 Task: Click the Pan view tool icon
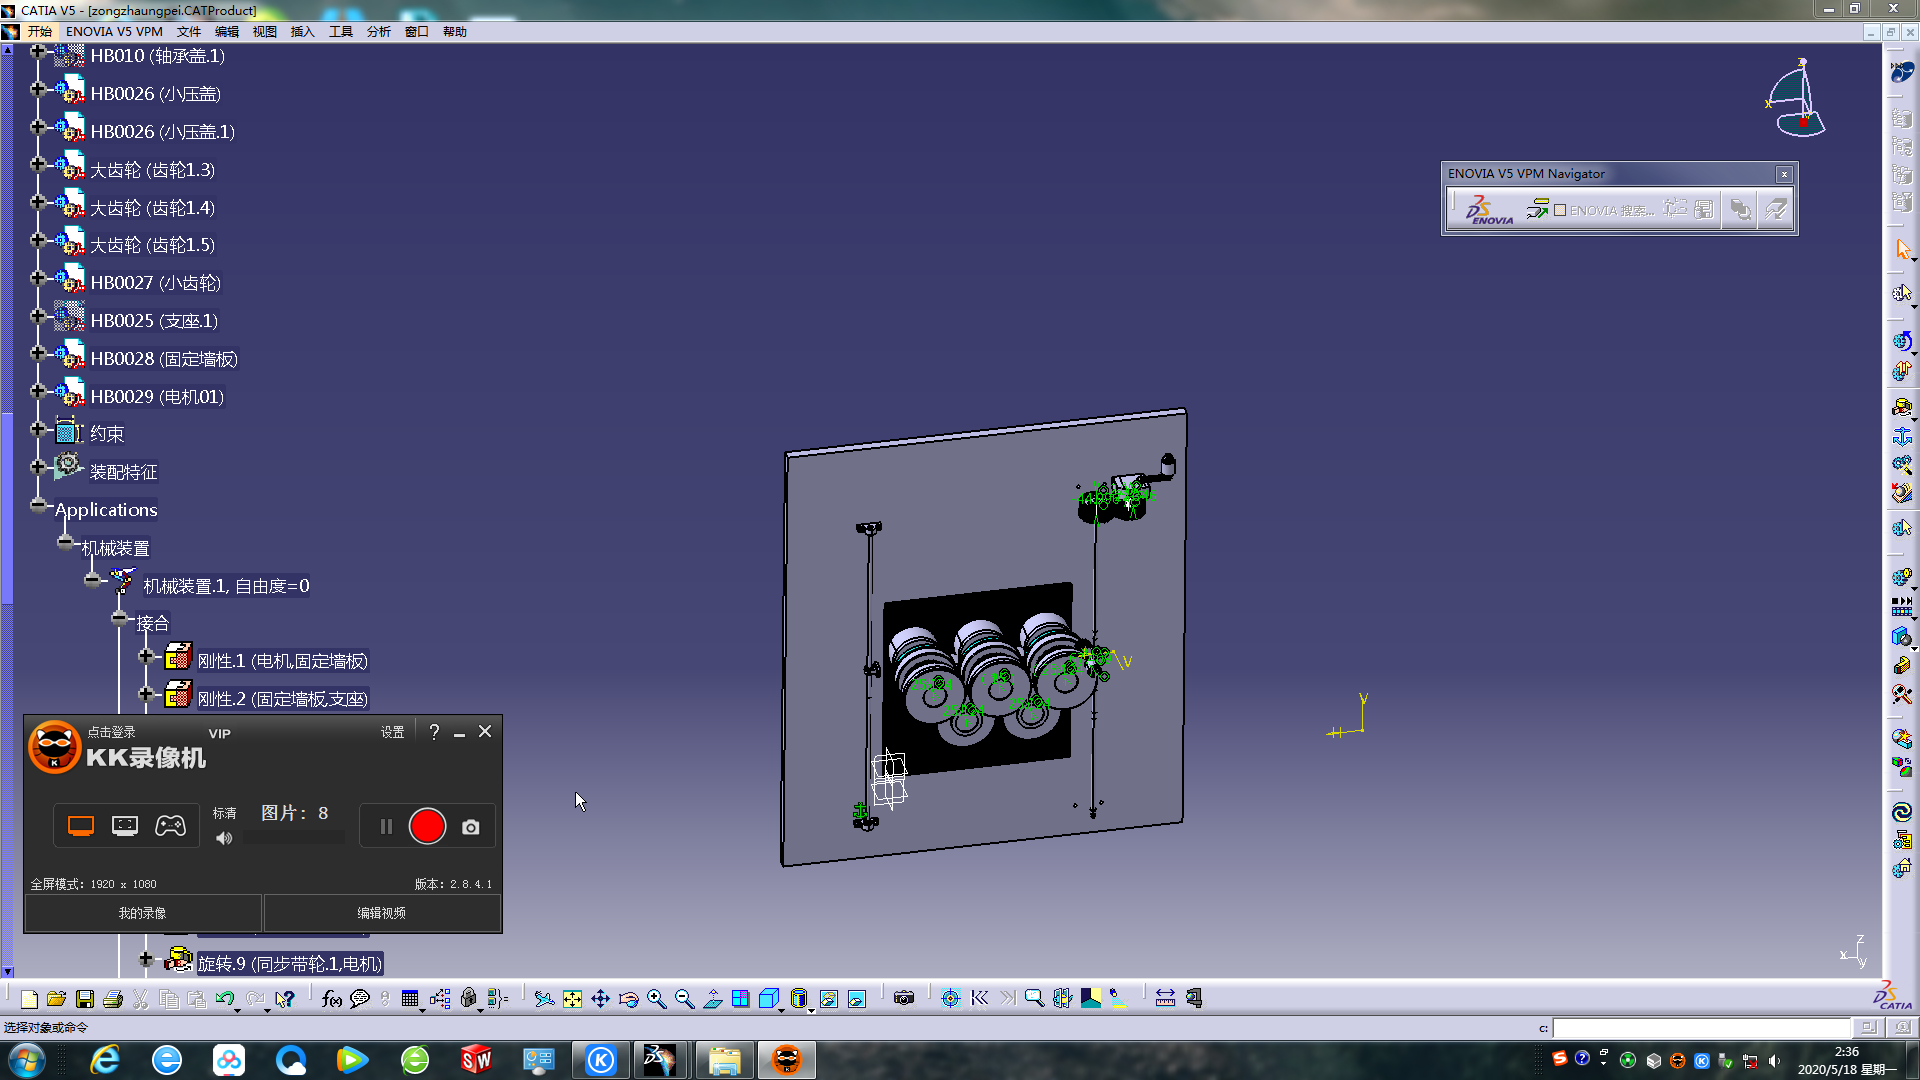point(600,998)
